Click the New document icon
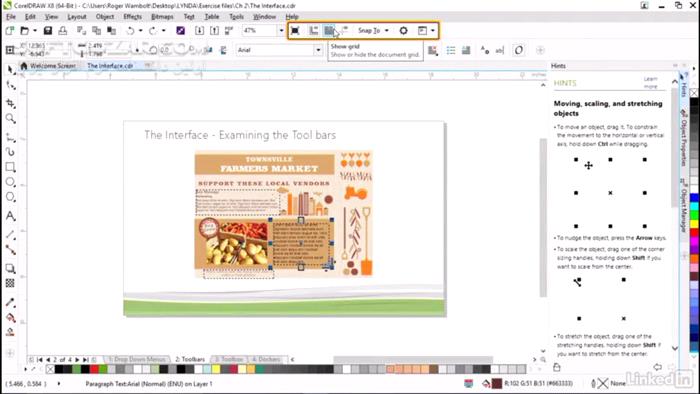This screenshot has width=700, height=394. click(10, 30)
